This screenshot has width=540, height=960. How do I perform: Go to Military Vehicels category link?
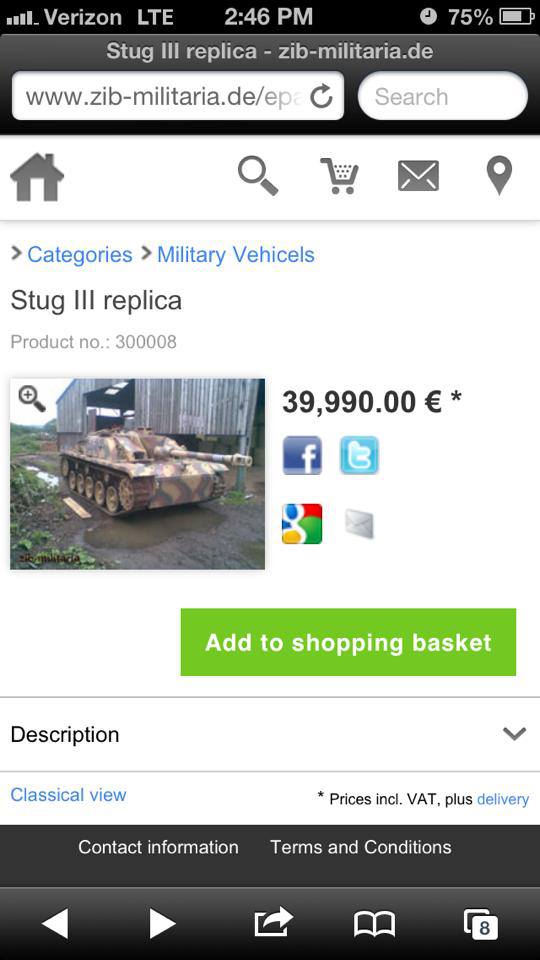click(x=236, y=255)
